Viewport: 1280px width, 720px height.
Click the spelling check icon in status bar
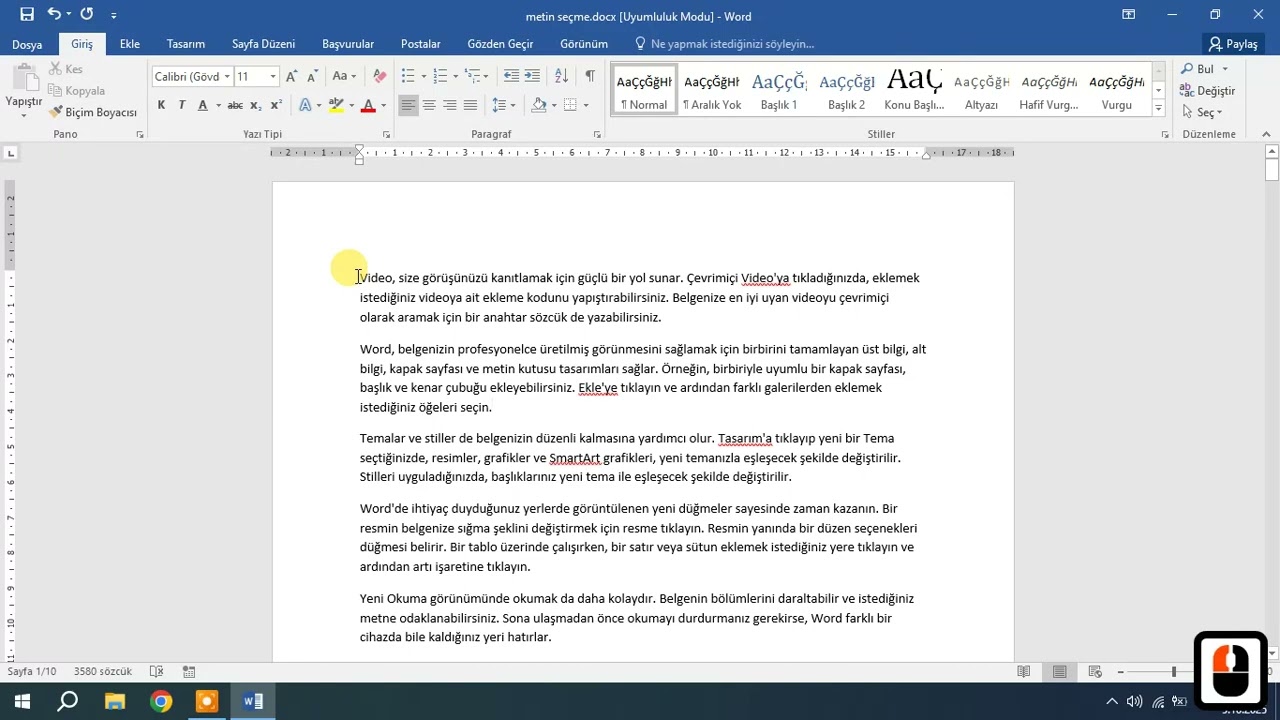click(x=156, y=672)
